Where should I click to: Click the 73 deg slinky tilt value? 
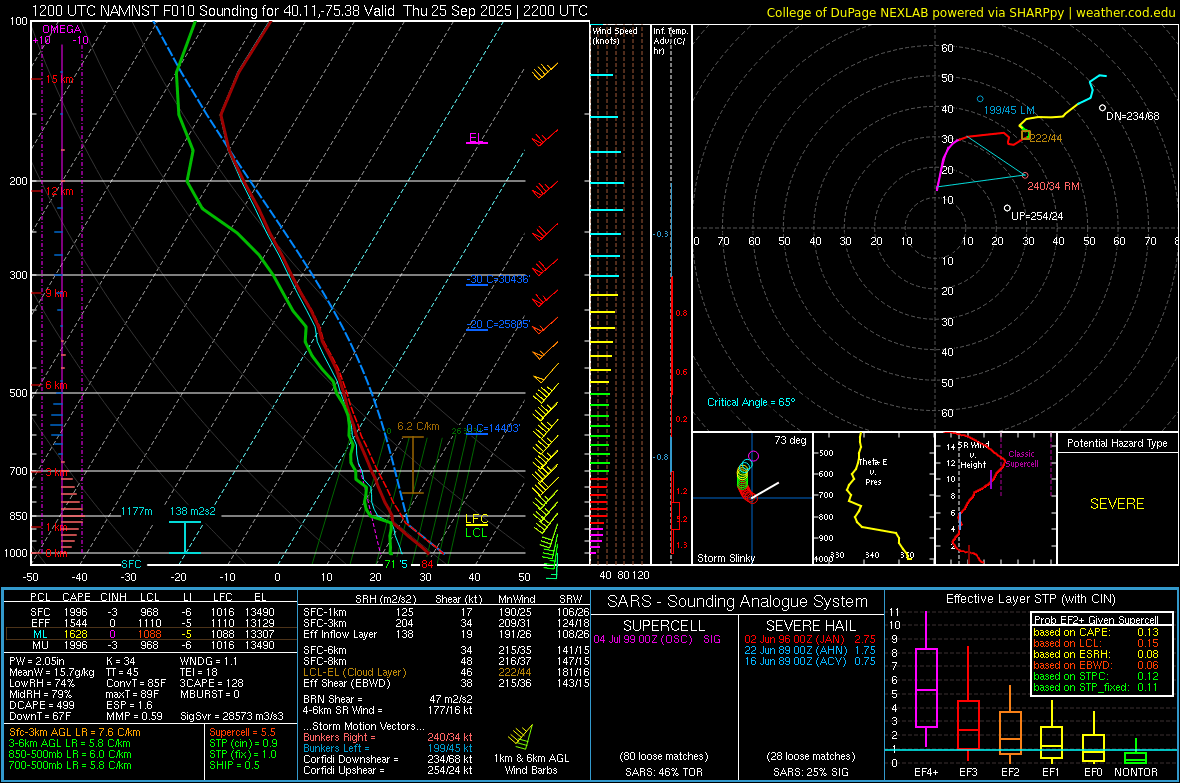790,440
